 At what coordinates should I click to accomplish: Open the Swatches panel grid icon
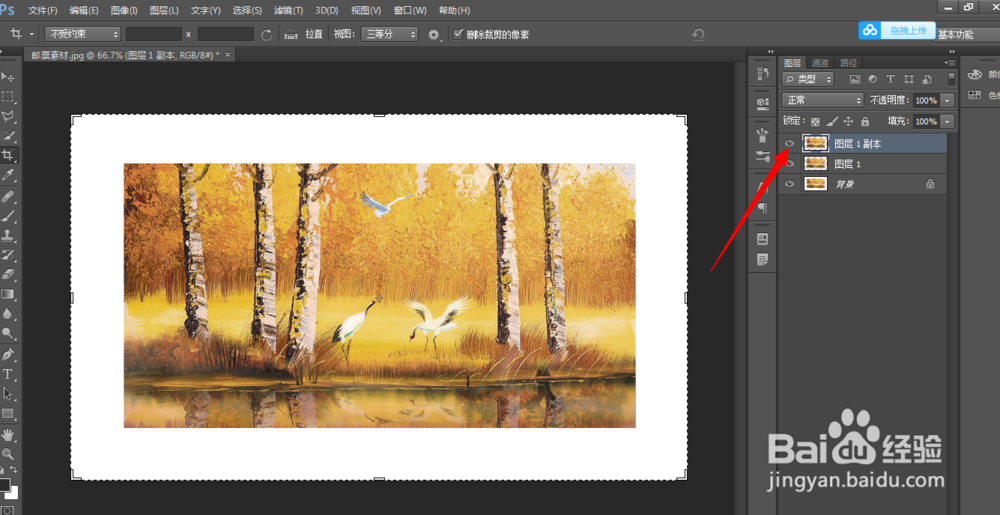pyautogui.click(x=974, y=95)
